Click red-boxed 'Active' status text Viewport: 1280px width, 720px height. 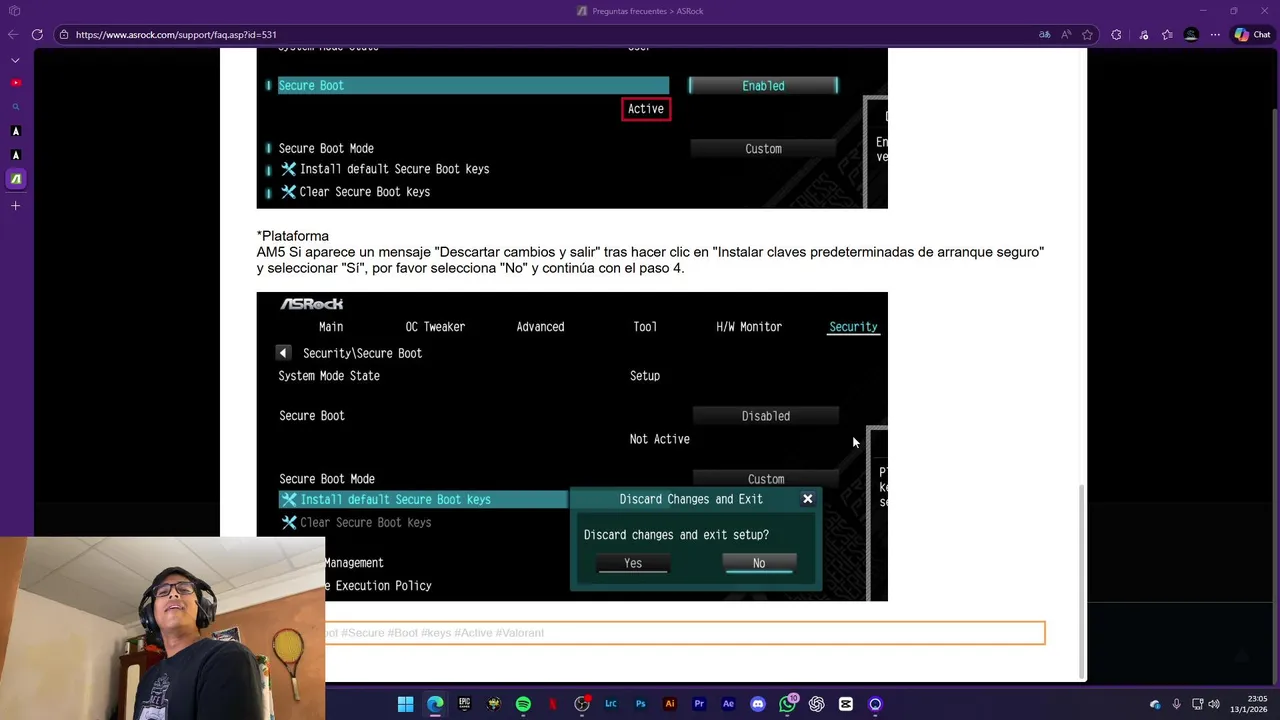pyautogui.click(x=646, y=109)
